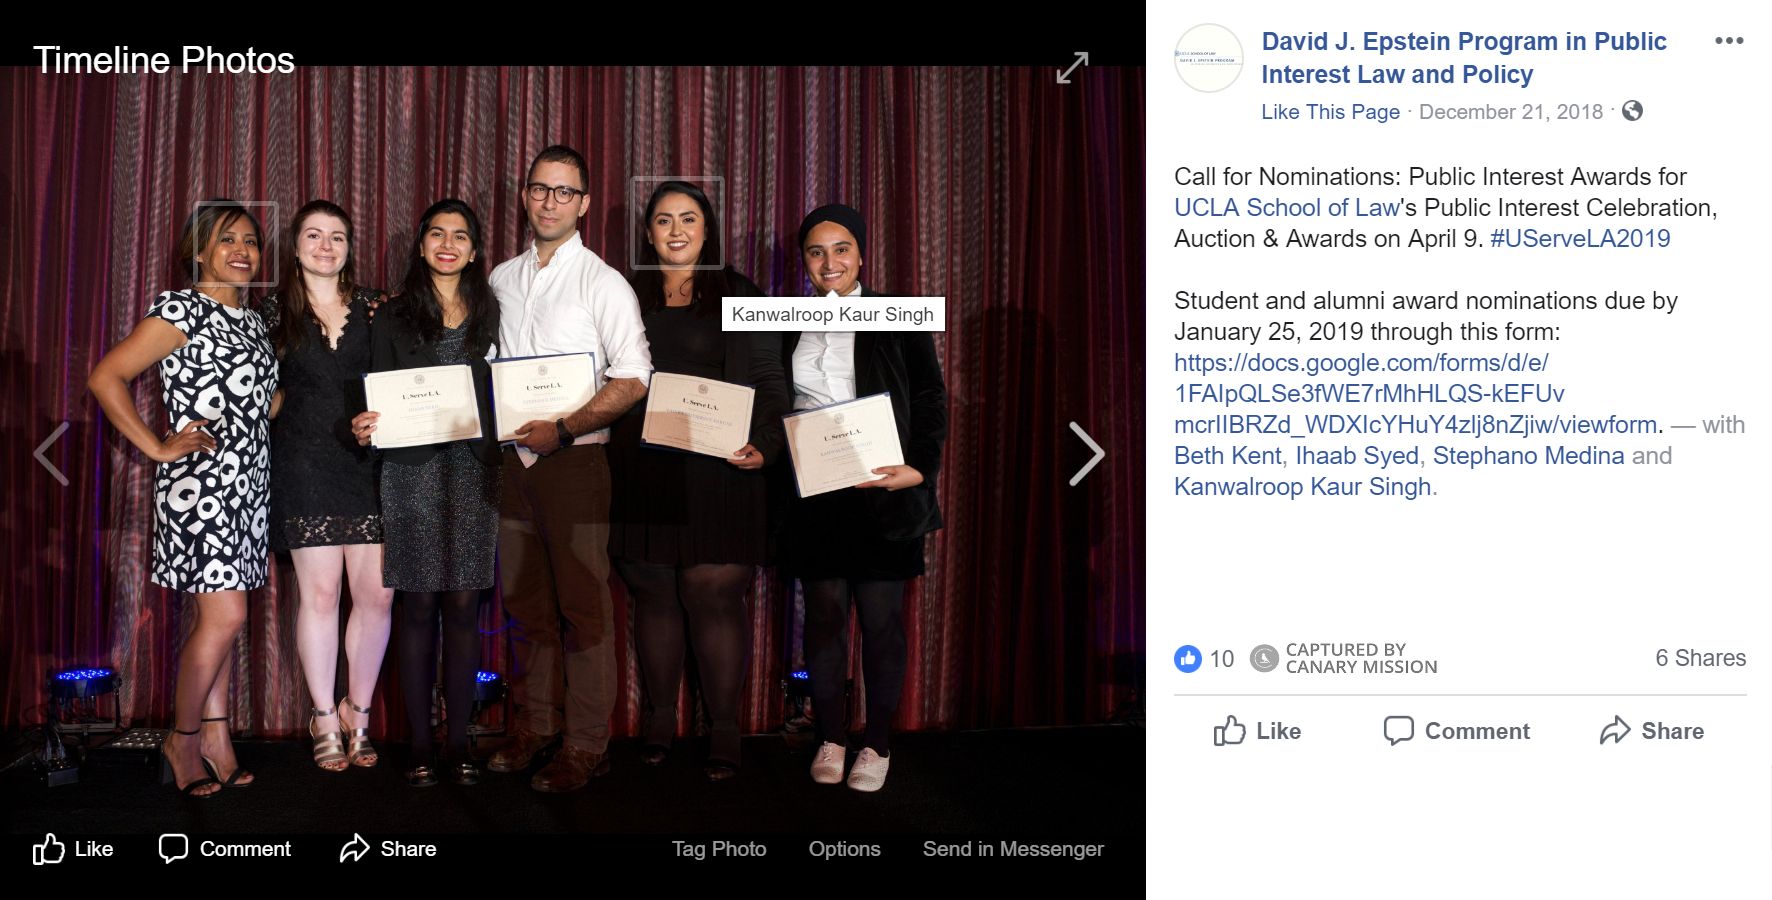Open the #UServeLA2019 hashtag
This screenshot has width=1772, height=900.
click(x=1580, y=239)
